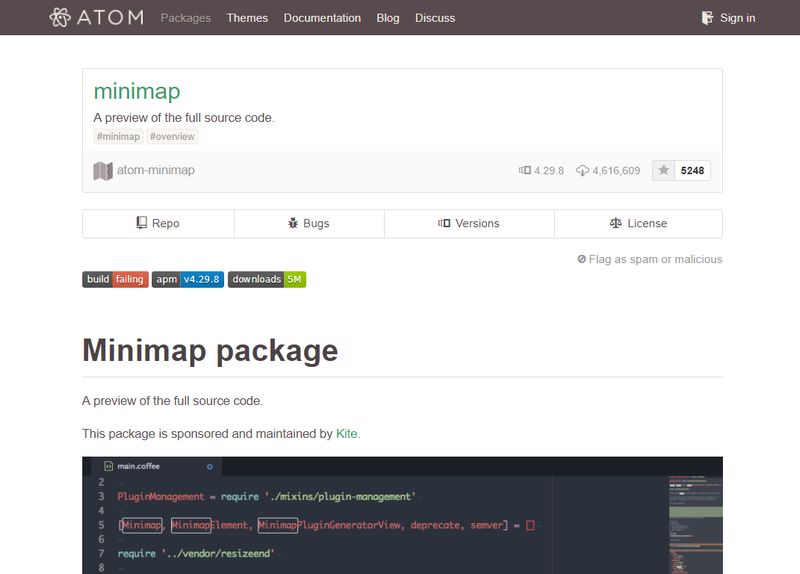
Task: Open the Packages menu item
Action: pos(185,18)
